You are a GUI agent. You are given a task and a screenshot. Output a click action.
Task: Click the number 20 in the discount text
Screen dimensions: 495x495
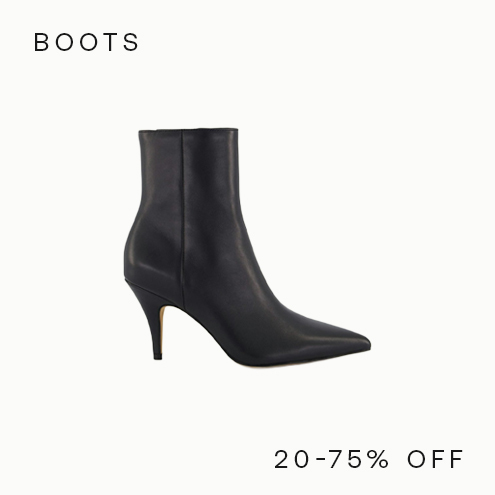pos(291,459)
